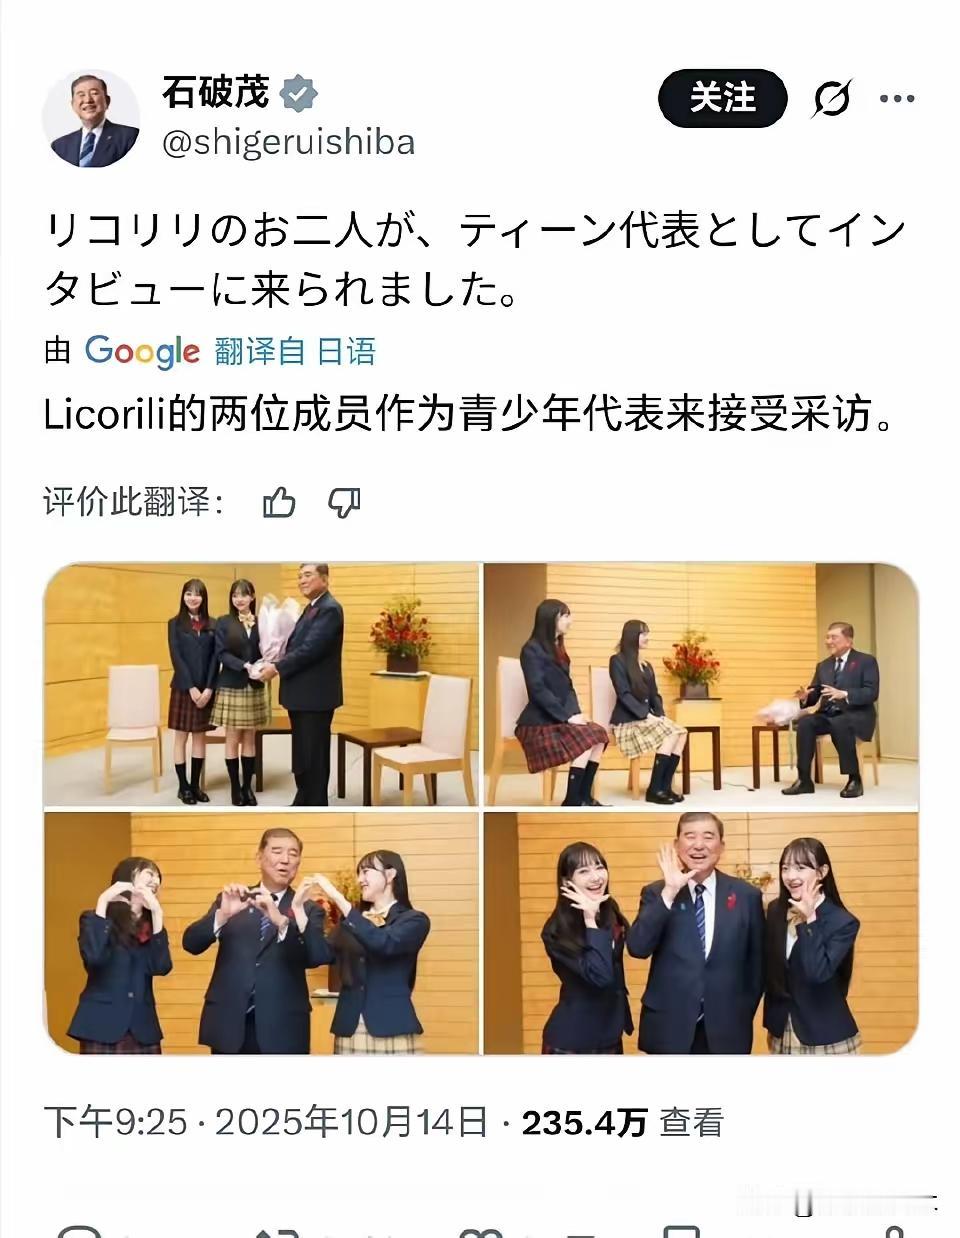Click the Japanese tweet text
The height and width of the screenshot is (1238, 960).
475,260
